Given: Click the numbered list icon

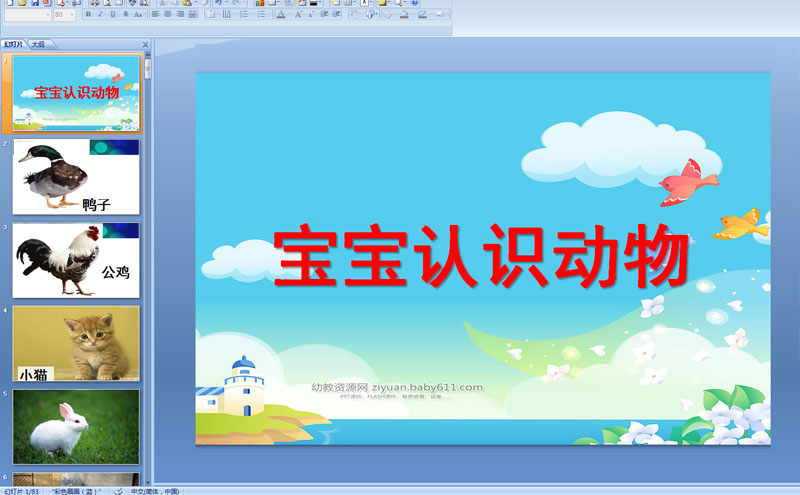Looking at the screenshot, I should point(244,14).
